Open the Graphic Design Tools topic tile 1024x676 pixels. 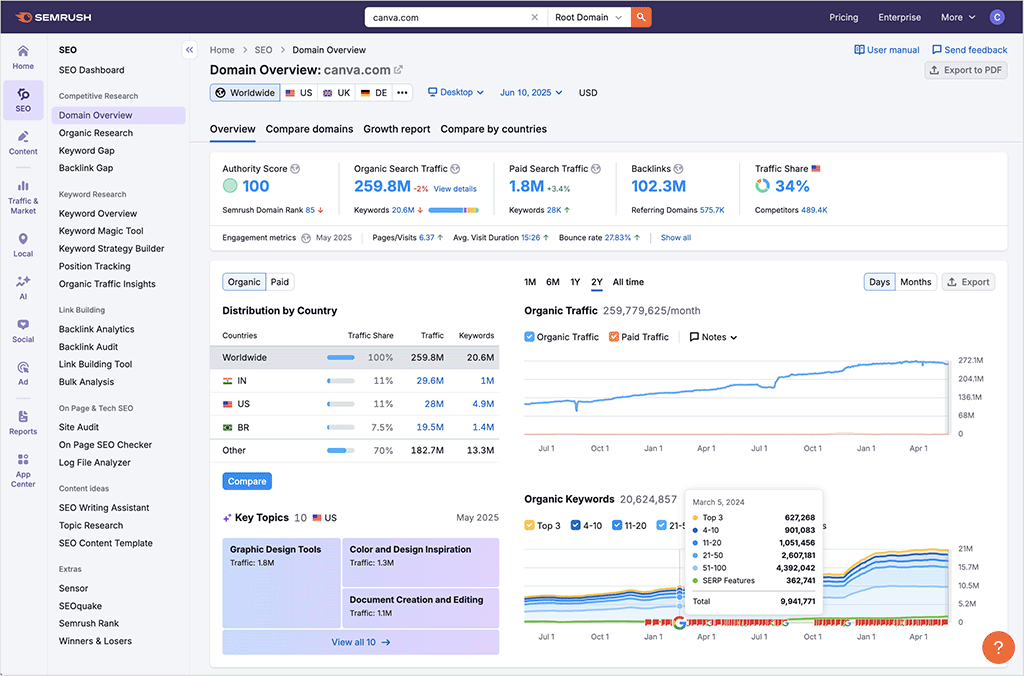(281, 583)
